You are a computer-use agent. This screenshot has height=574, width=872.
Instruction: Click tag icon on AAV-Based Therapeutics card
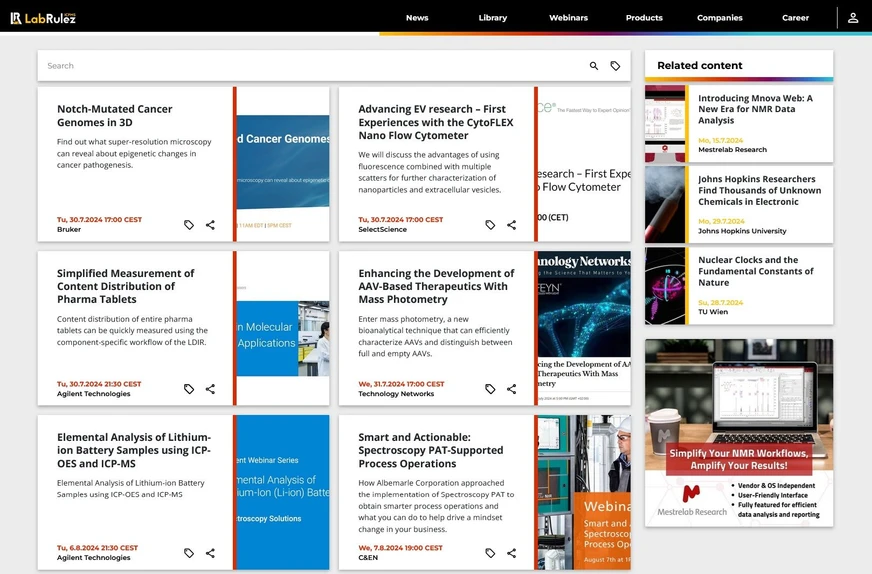point(490,389)
